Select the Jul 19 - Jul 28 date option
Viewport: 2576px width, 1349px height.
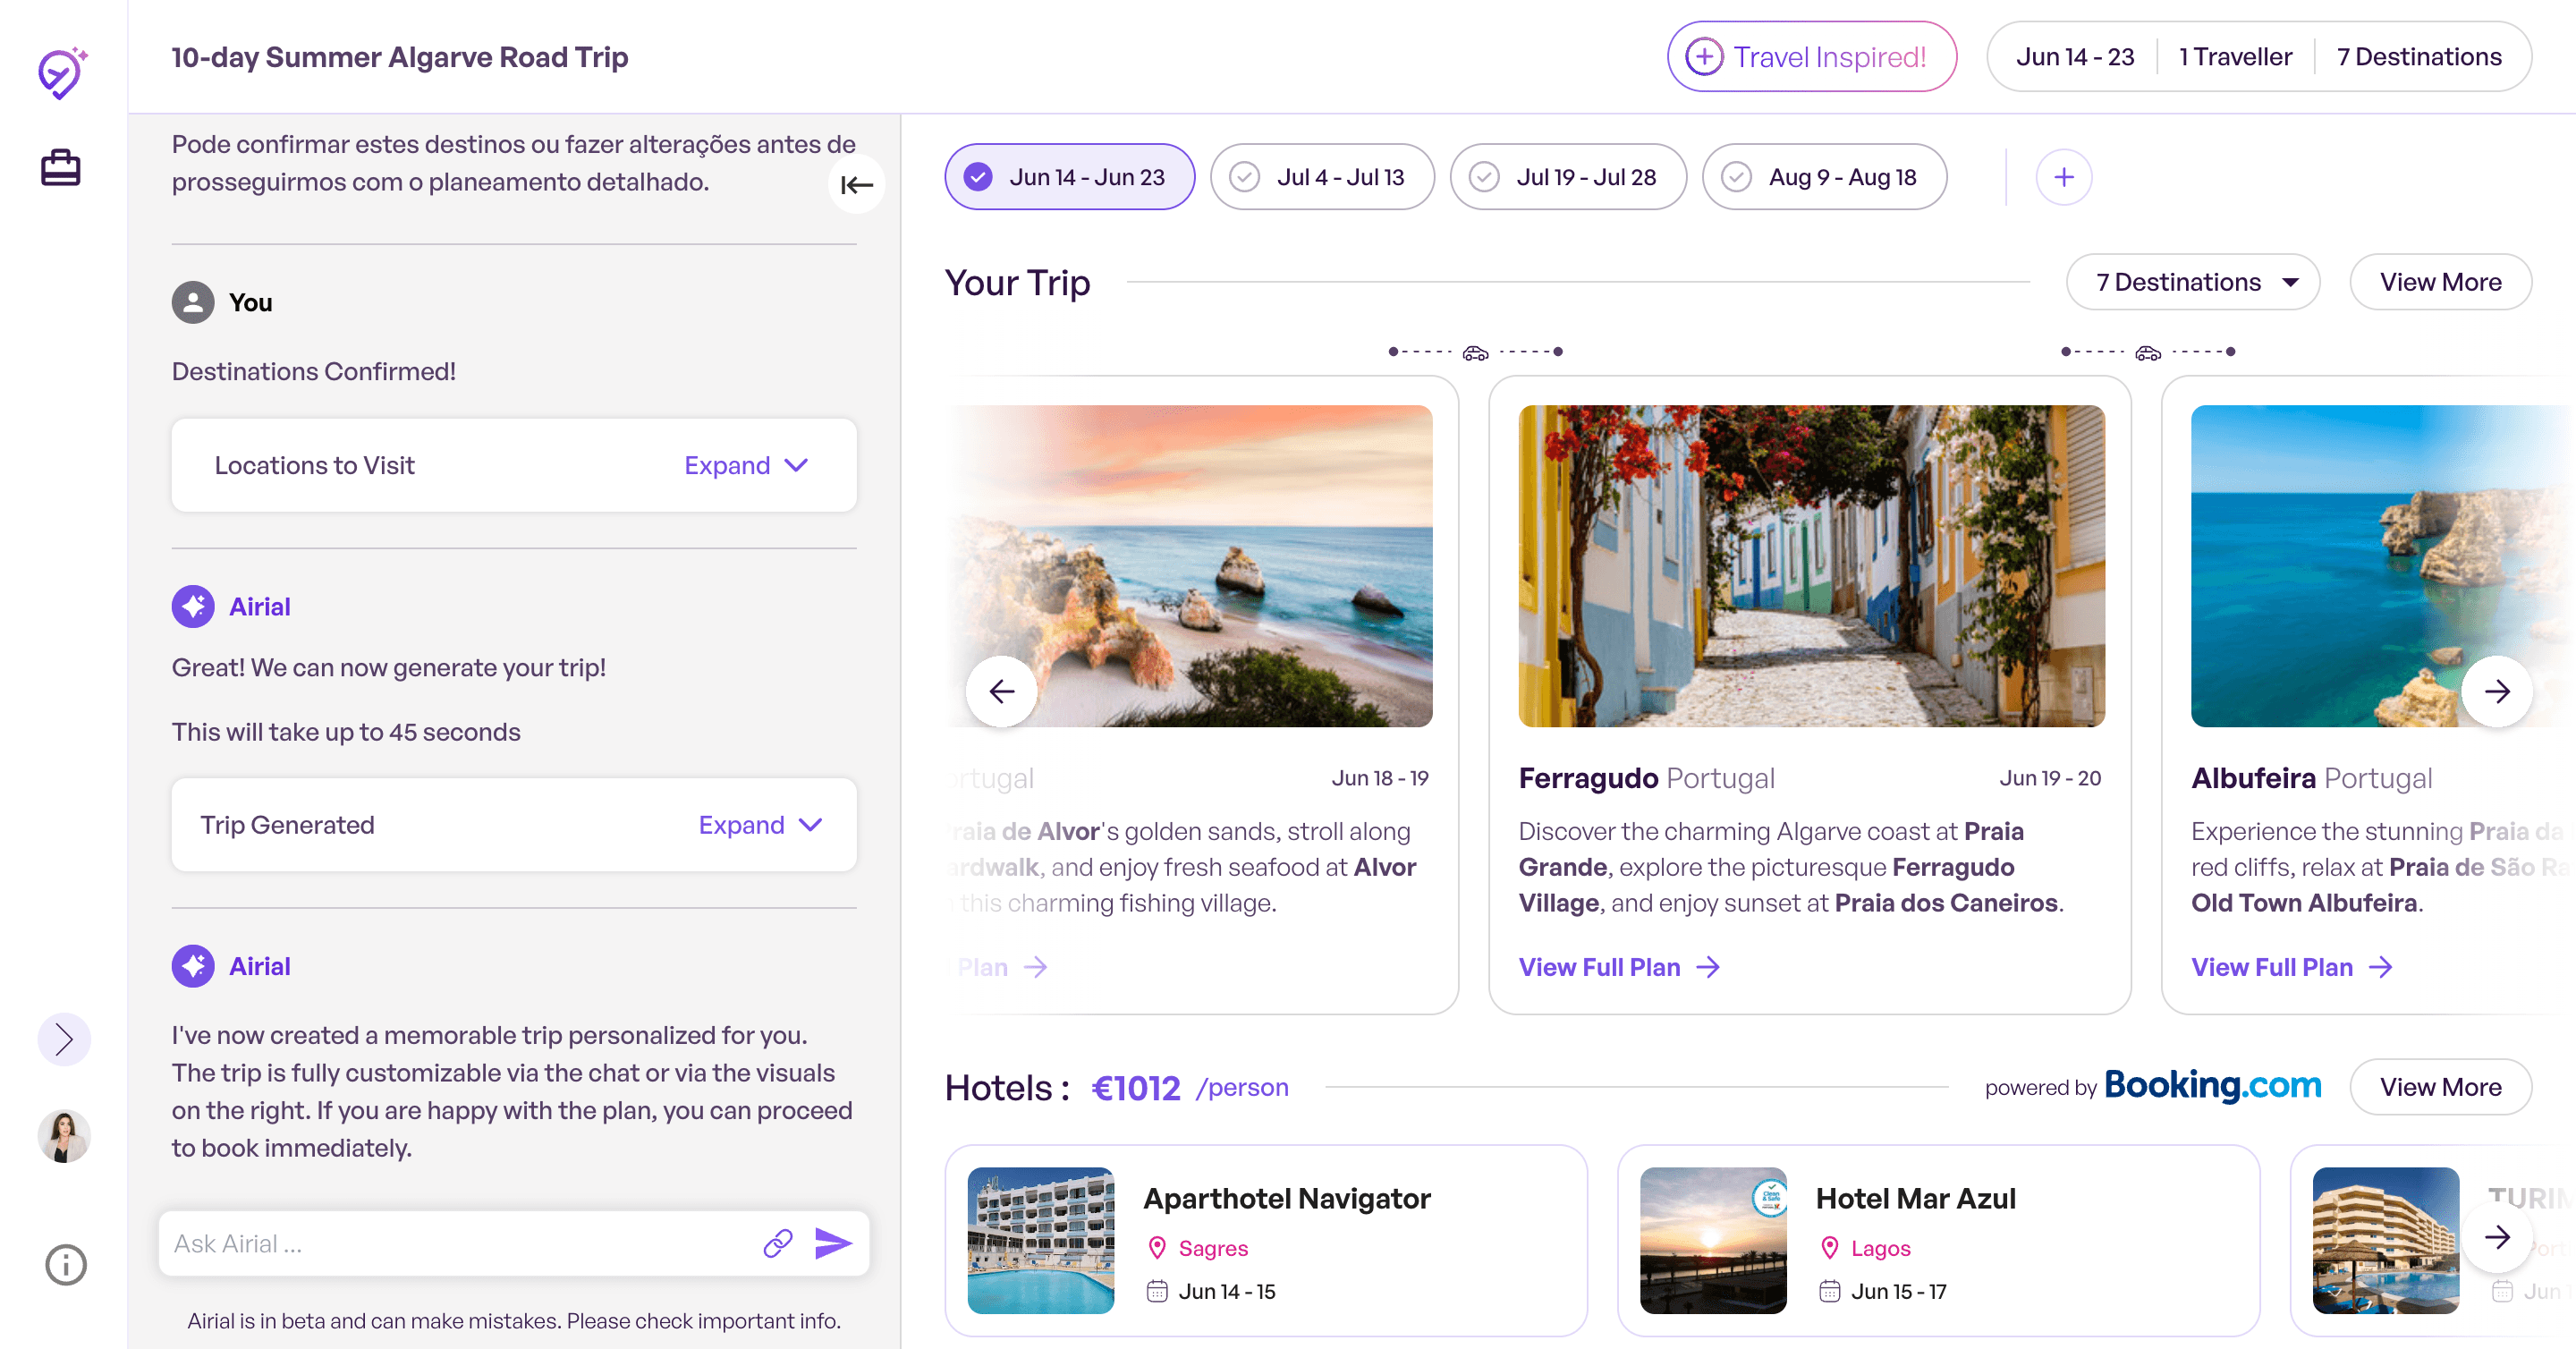pos(1568,177)
